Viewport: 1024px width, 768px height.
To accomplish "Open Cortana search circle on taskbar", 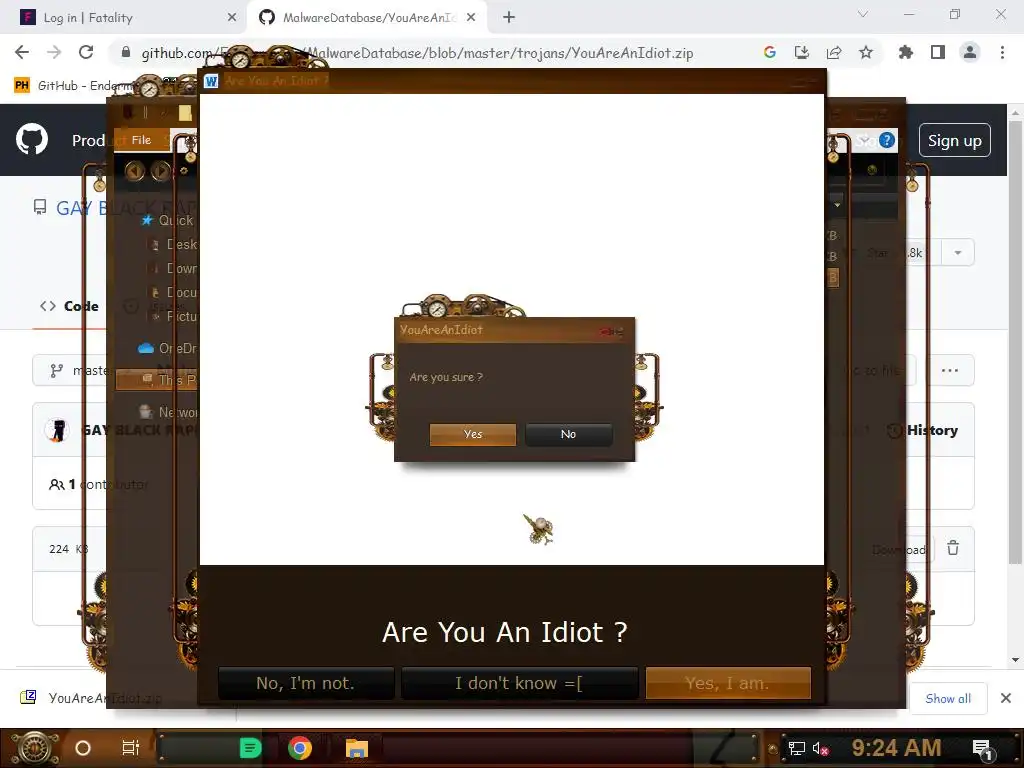I will coord(82,748).
